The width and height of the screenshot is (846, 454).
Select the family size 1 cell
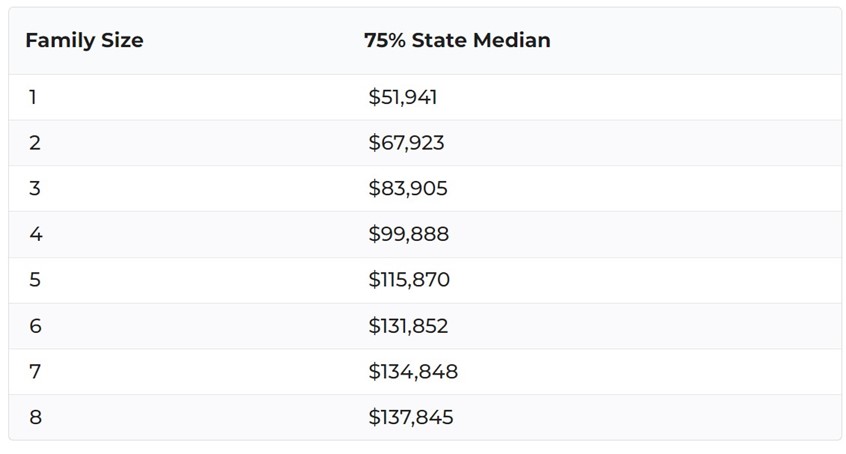coord(33,97)
